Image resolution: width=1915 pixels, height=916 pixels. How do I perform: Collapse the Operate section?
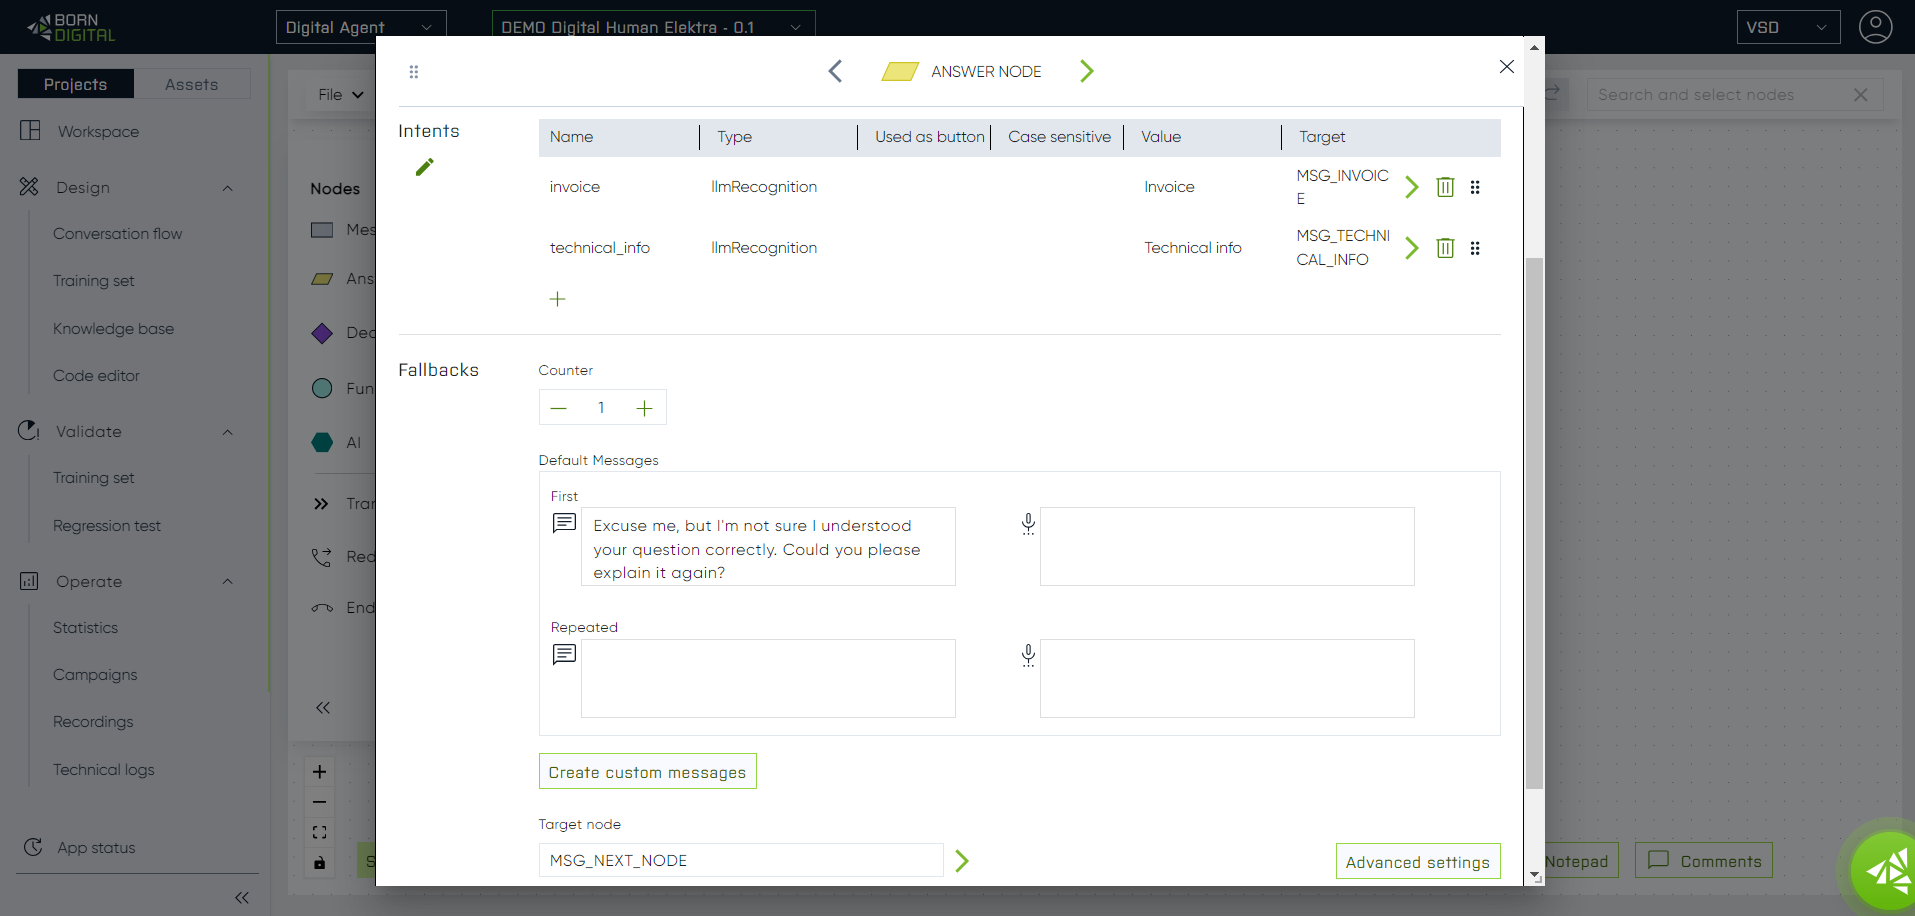click(x=227, y=582)
